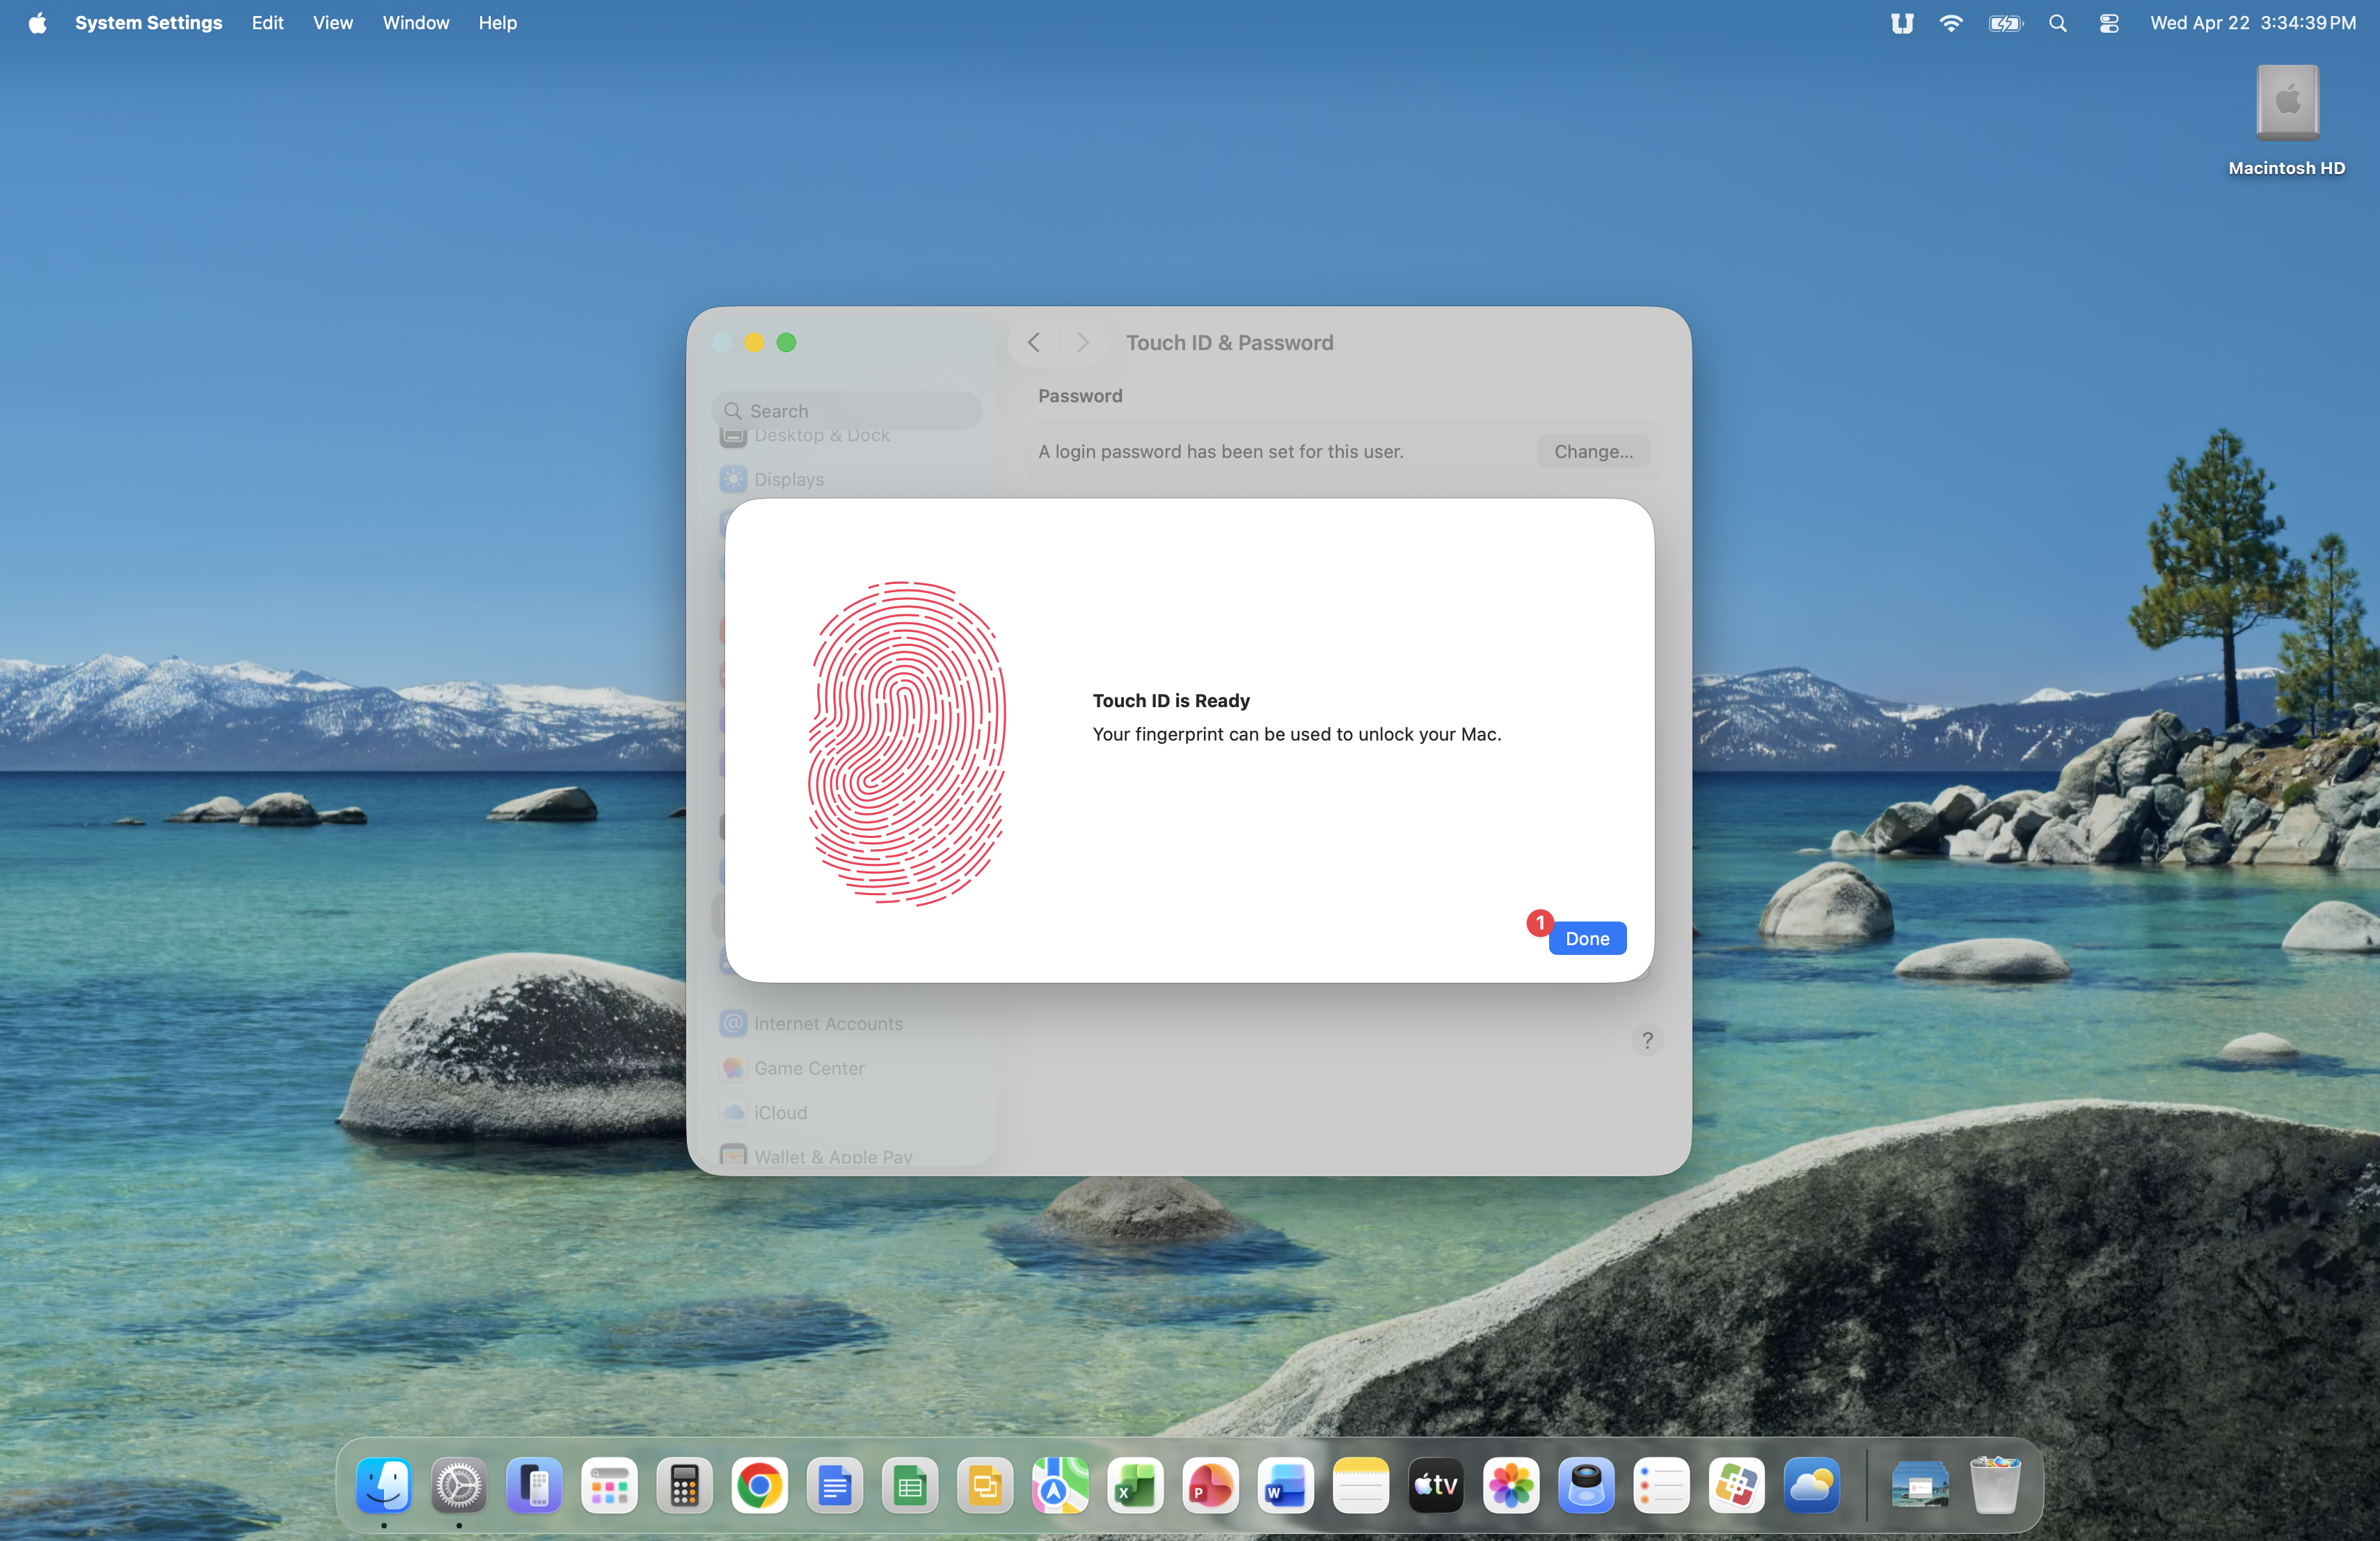Open the Window menu

coord(415,22)
